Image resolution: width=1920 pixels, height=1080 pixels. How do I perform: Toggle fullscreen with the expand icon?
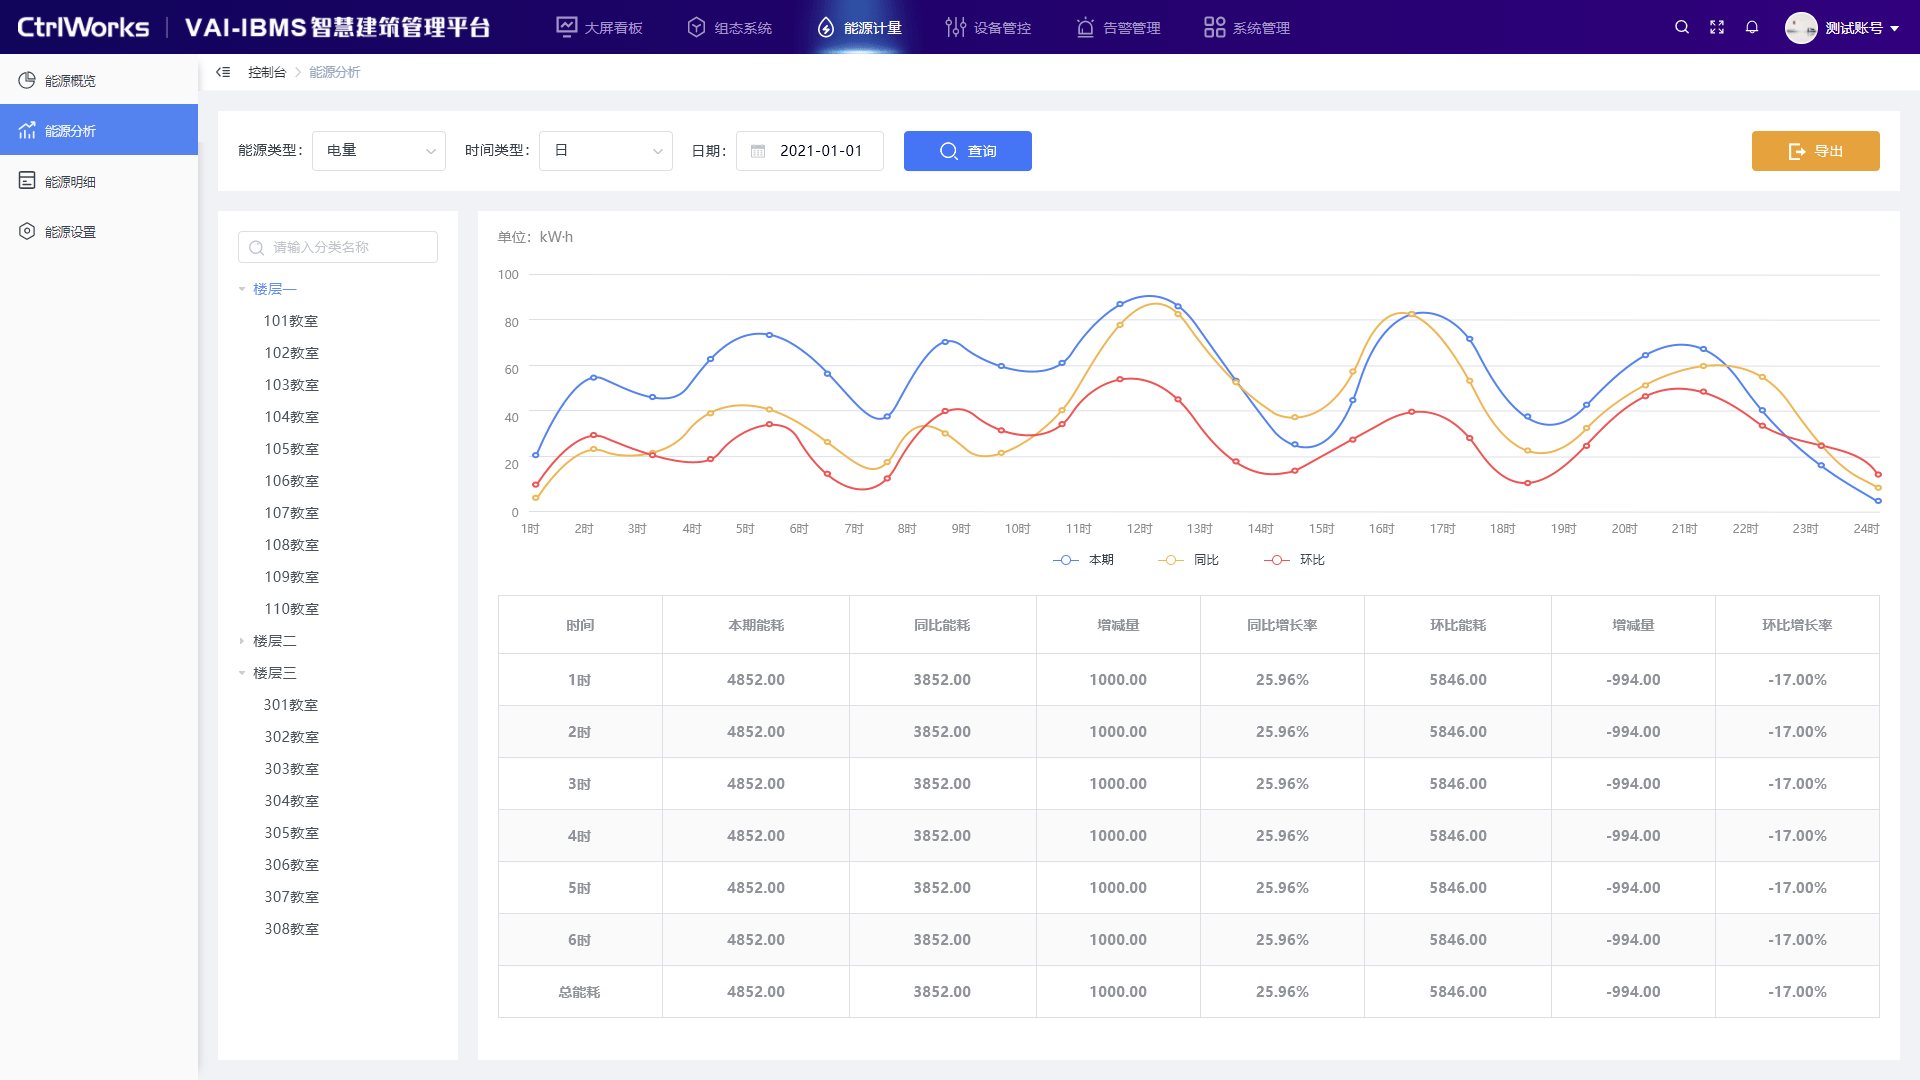[x=1717, y=27]
